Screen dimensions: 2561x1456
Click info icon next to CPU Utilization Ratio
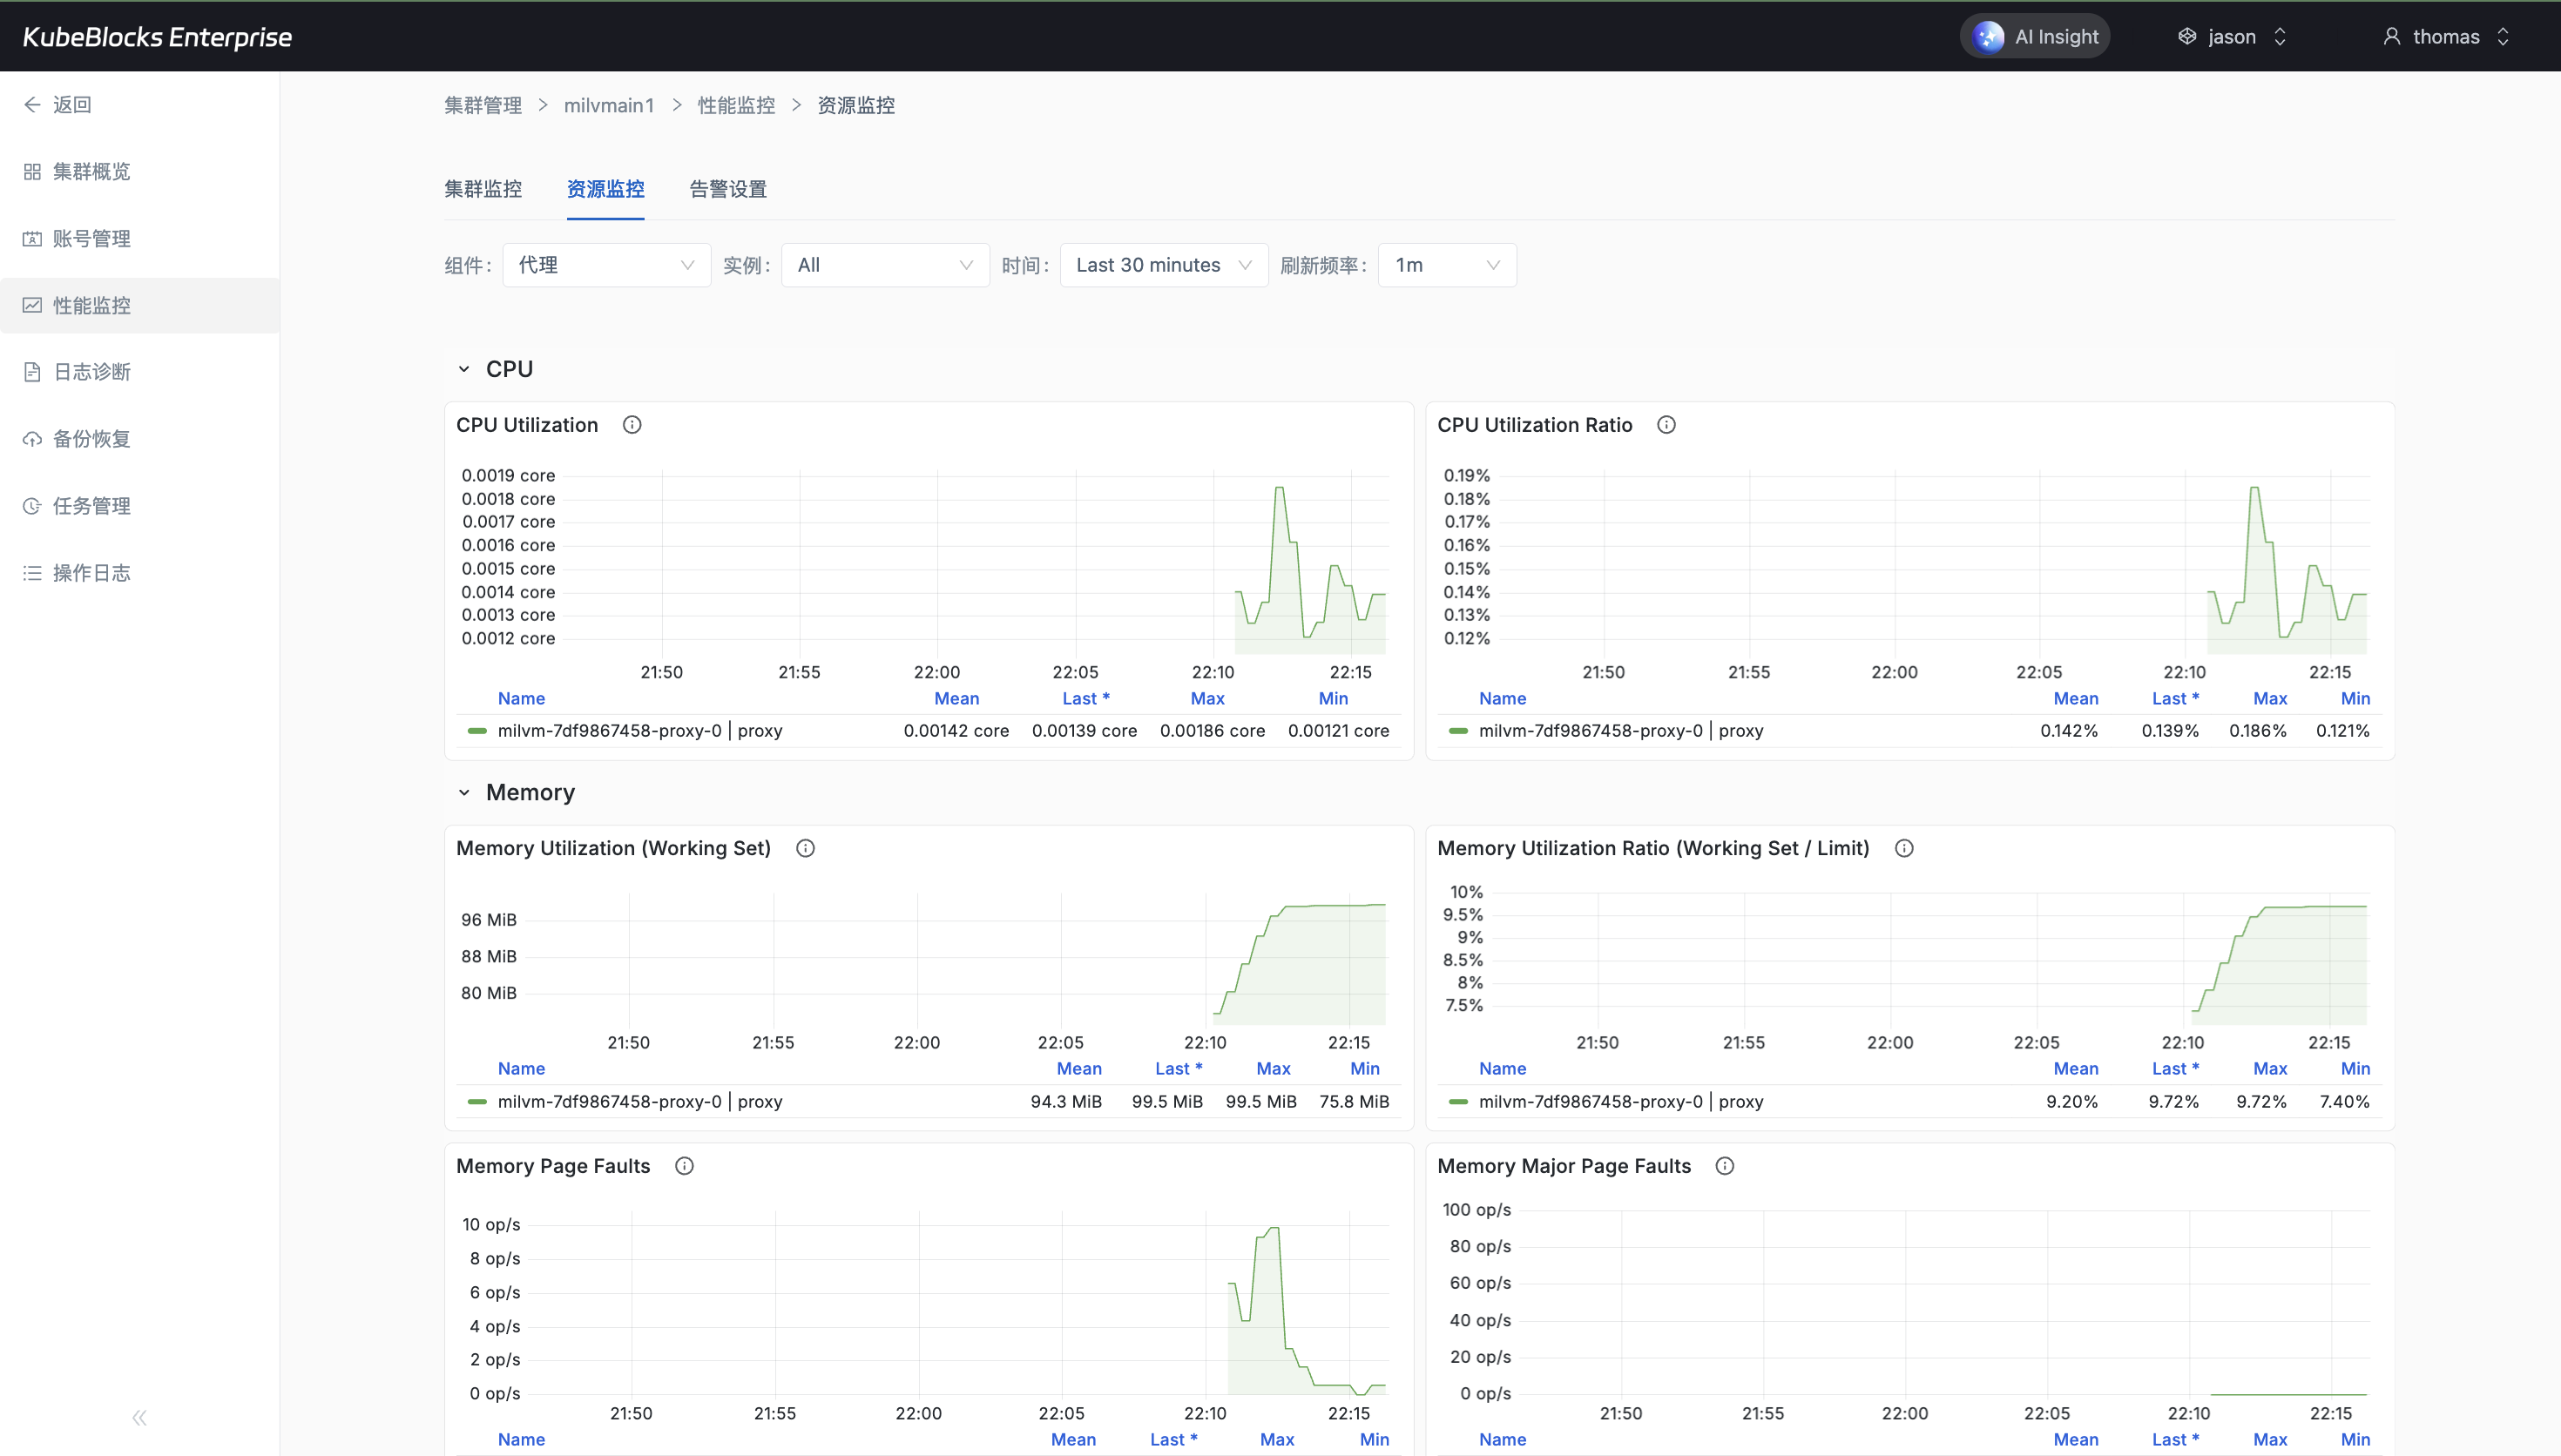(1666, 425)
